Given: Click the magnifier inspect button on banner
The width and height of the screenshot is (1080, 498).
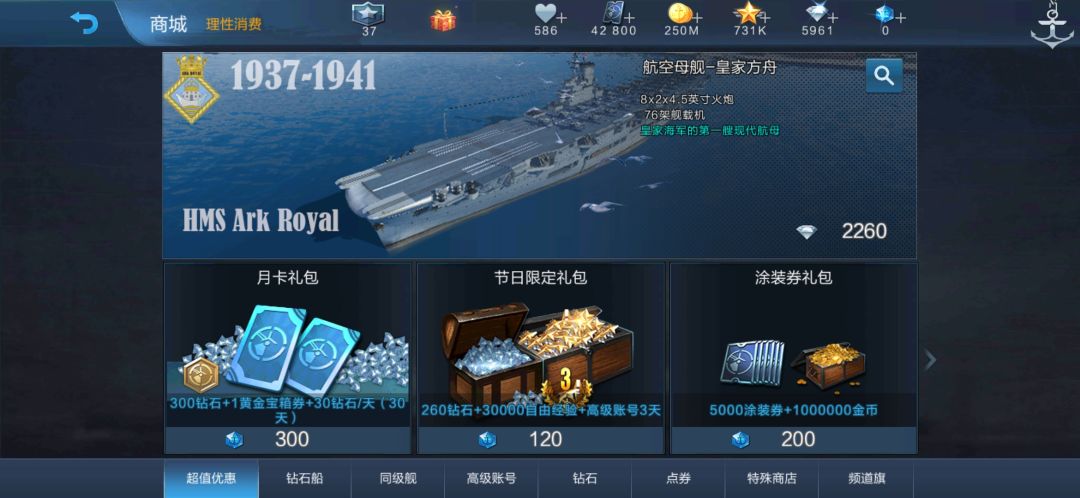Looking at the screenshot, I should pos(884,75).
